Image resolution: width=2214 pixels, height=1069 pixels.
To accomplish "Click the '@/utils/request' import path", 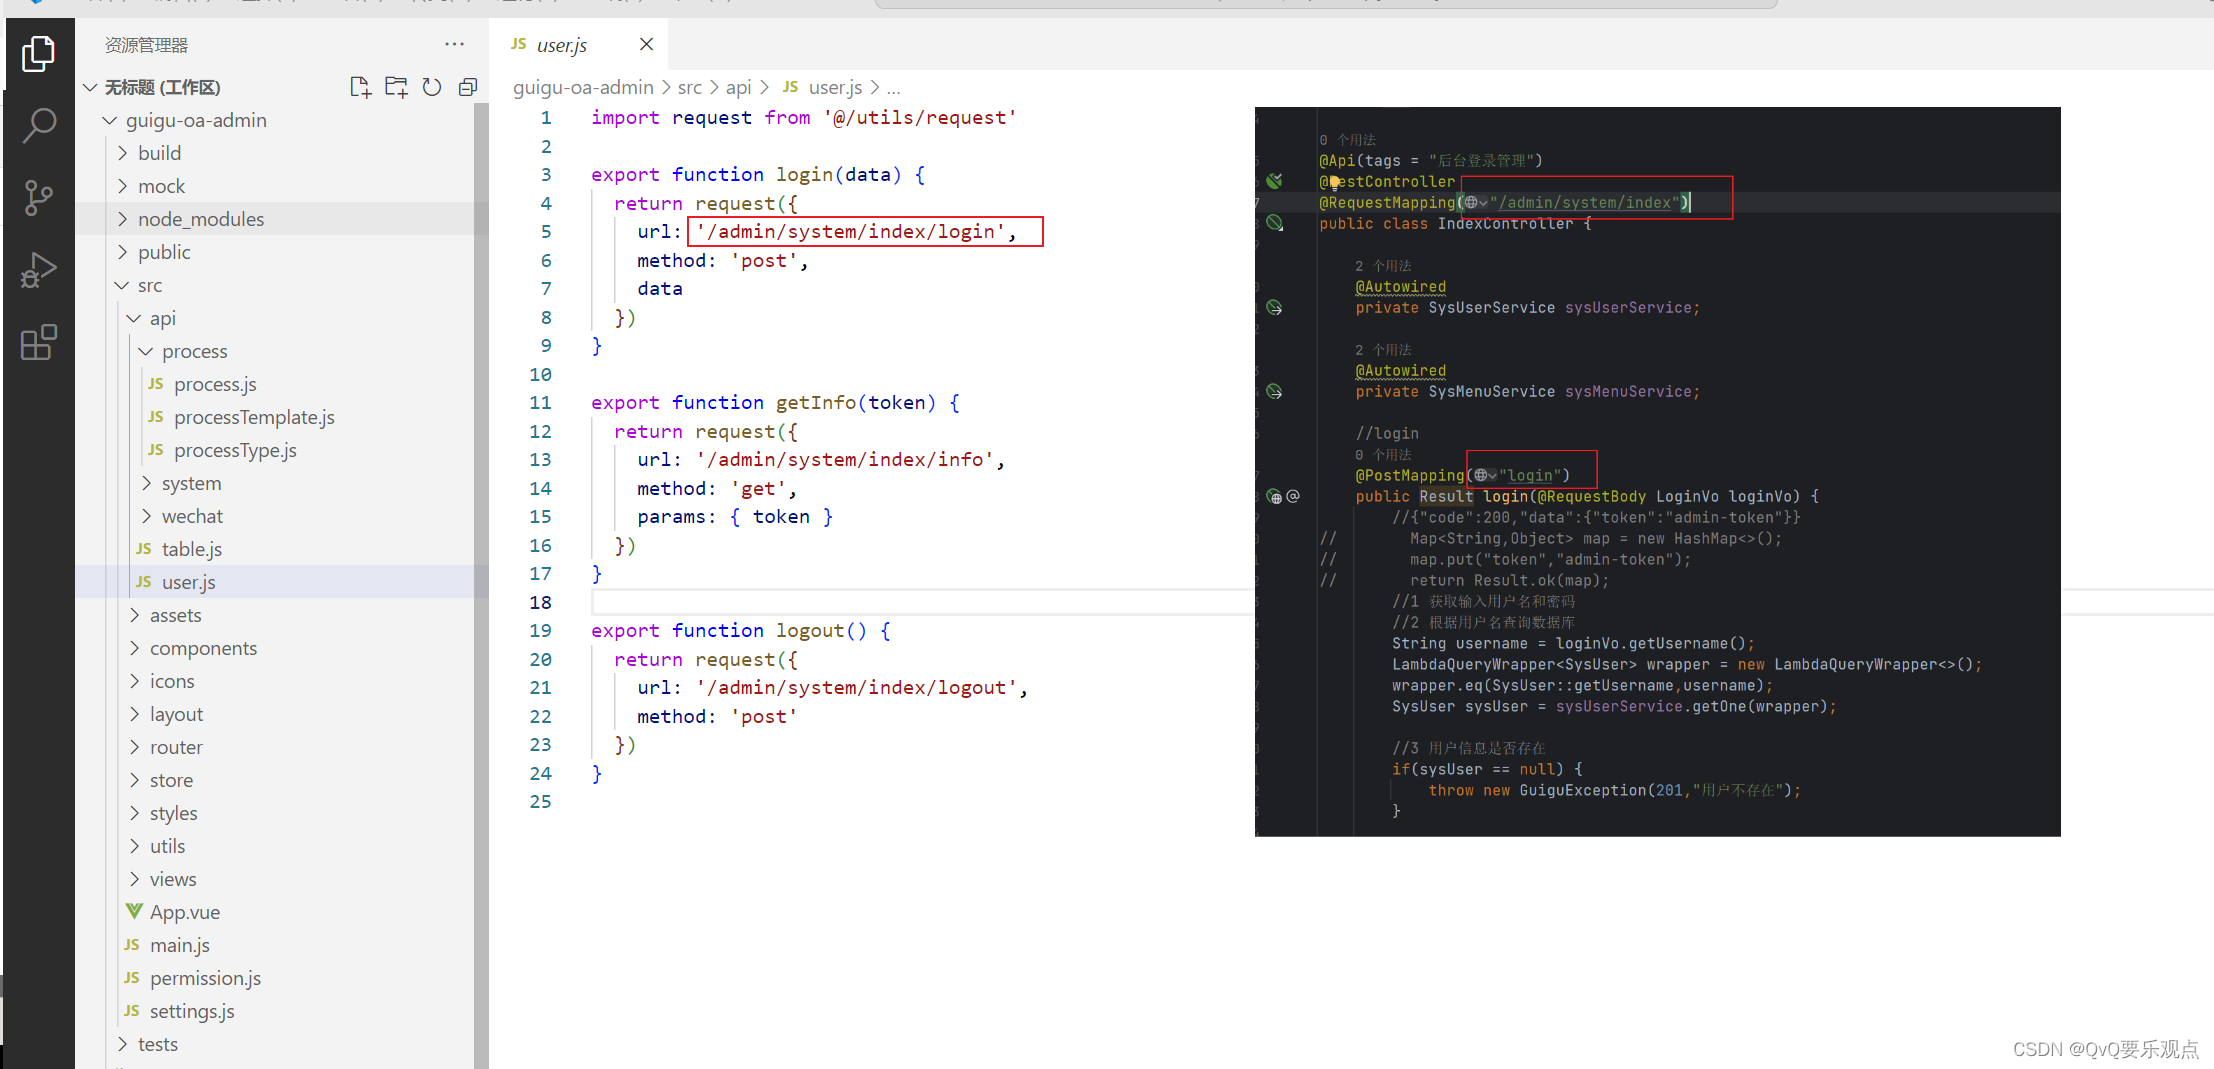I will point(920,118).
